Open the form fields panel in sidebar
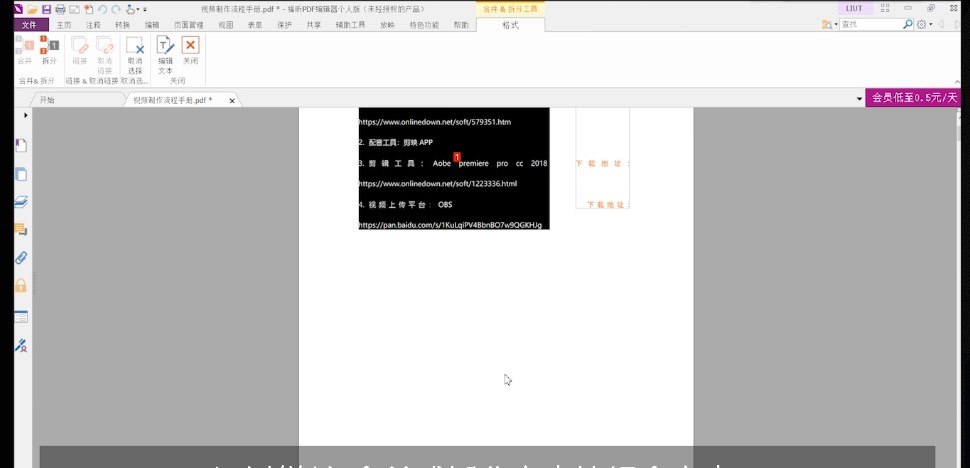This screenshot has width=970, height=468. point(21,317)
